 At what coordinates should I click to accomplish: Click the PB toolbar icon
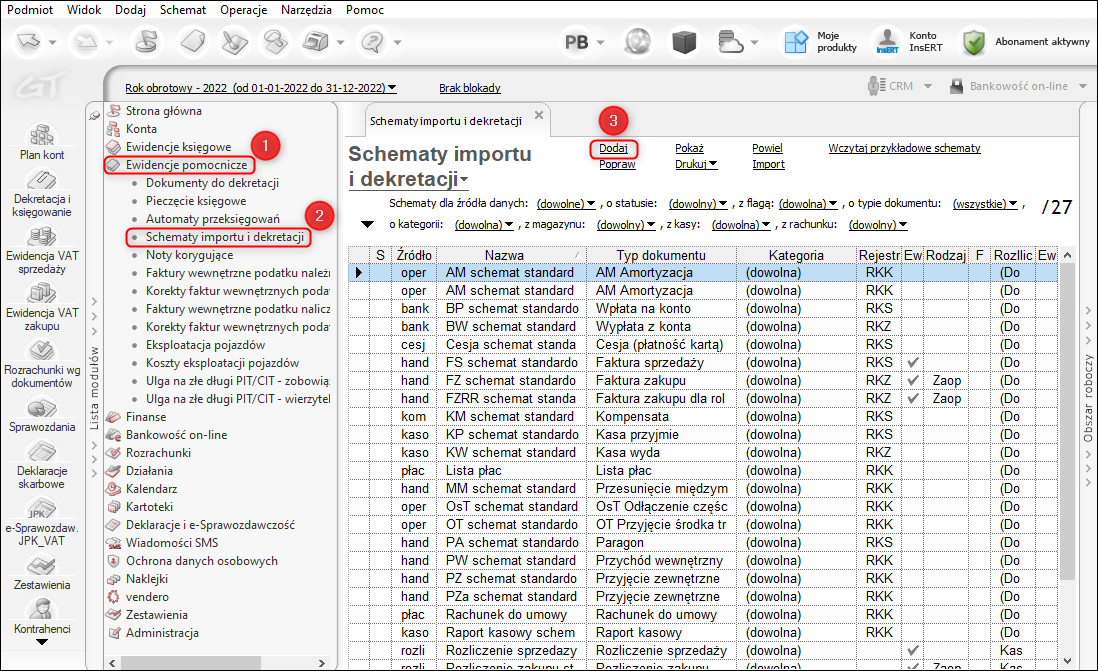577,42
